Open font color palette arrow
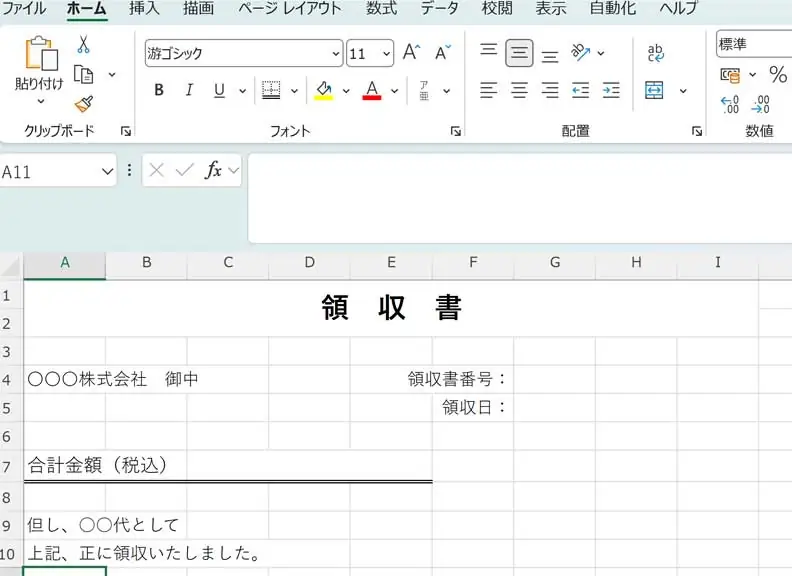 [394, 91]
